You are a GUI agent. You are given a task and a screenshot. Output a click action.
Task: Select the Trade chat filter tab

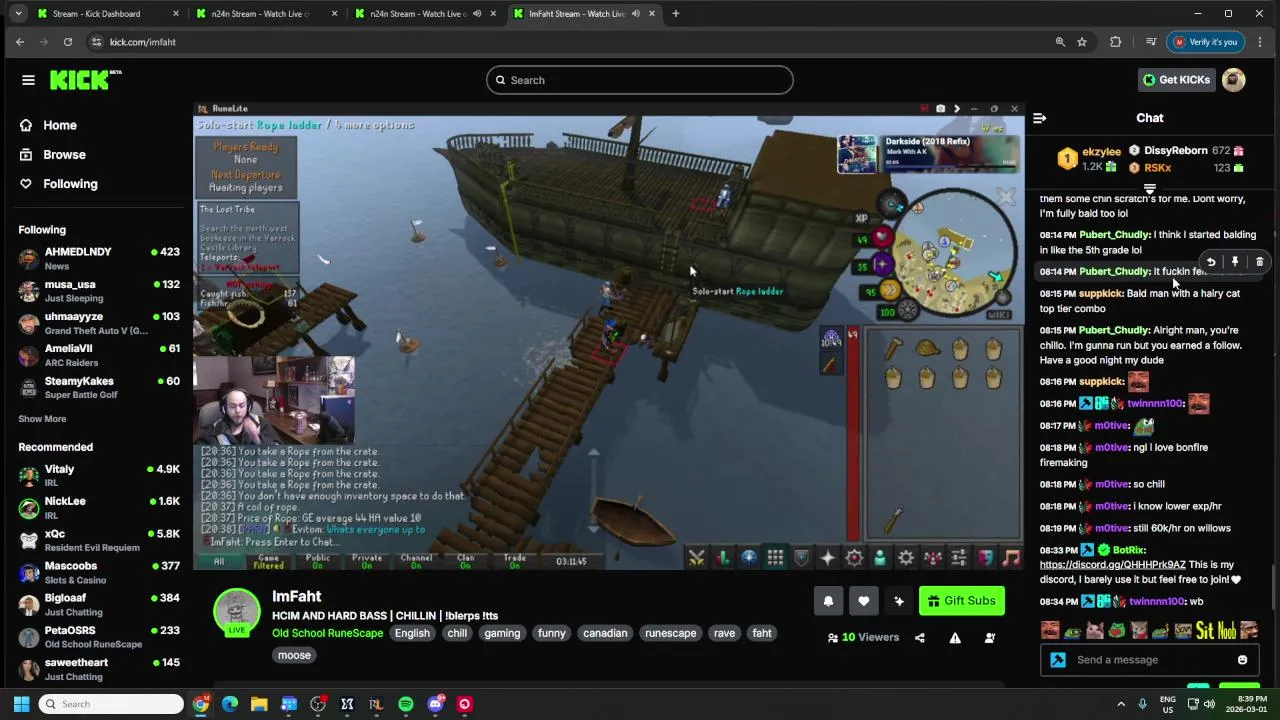[x=515, y=561]
